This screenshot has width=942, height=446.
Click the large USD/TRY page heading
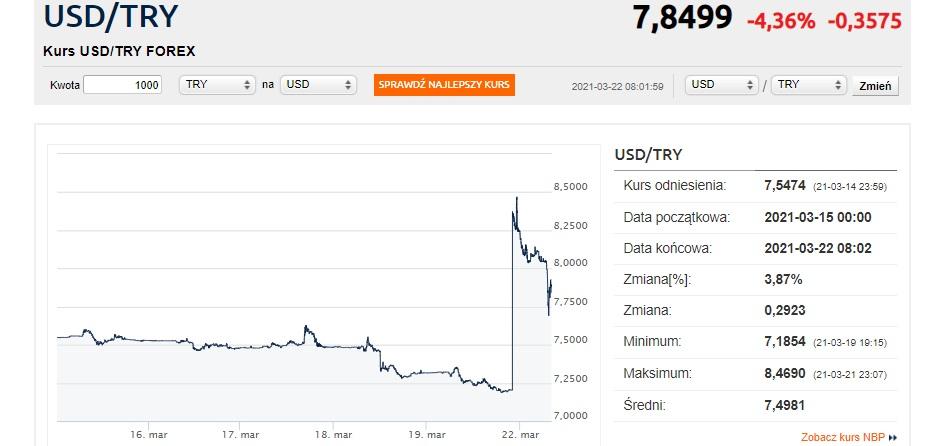(x=111, y=19)
